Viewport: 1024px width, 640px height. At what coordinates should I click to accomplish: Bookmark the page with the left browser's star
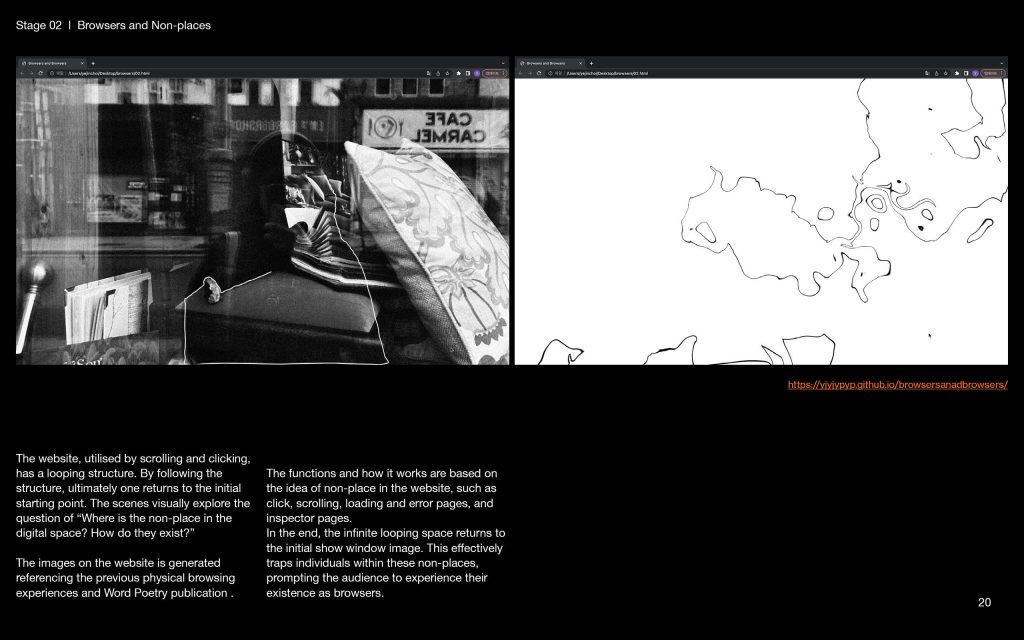[x=449, y=73]
